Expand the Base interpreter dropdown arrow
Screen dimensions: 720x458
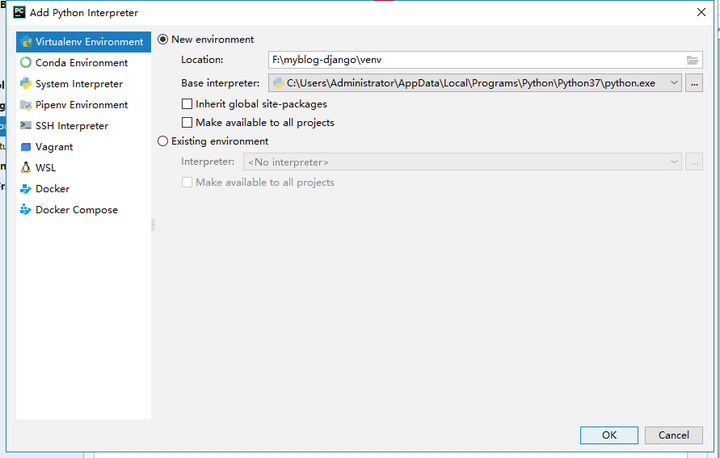coord(674,83)
